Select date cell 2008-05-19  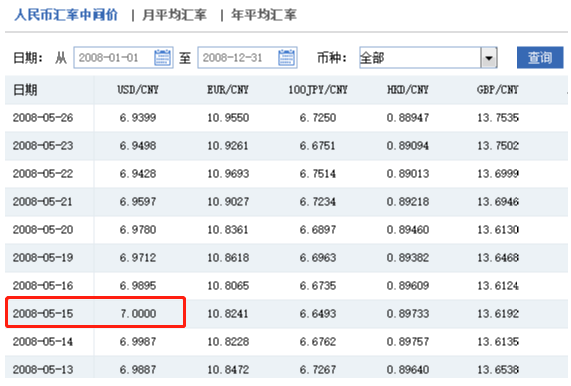[43, 258]
